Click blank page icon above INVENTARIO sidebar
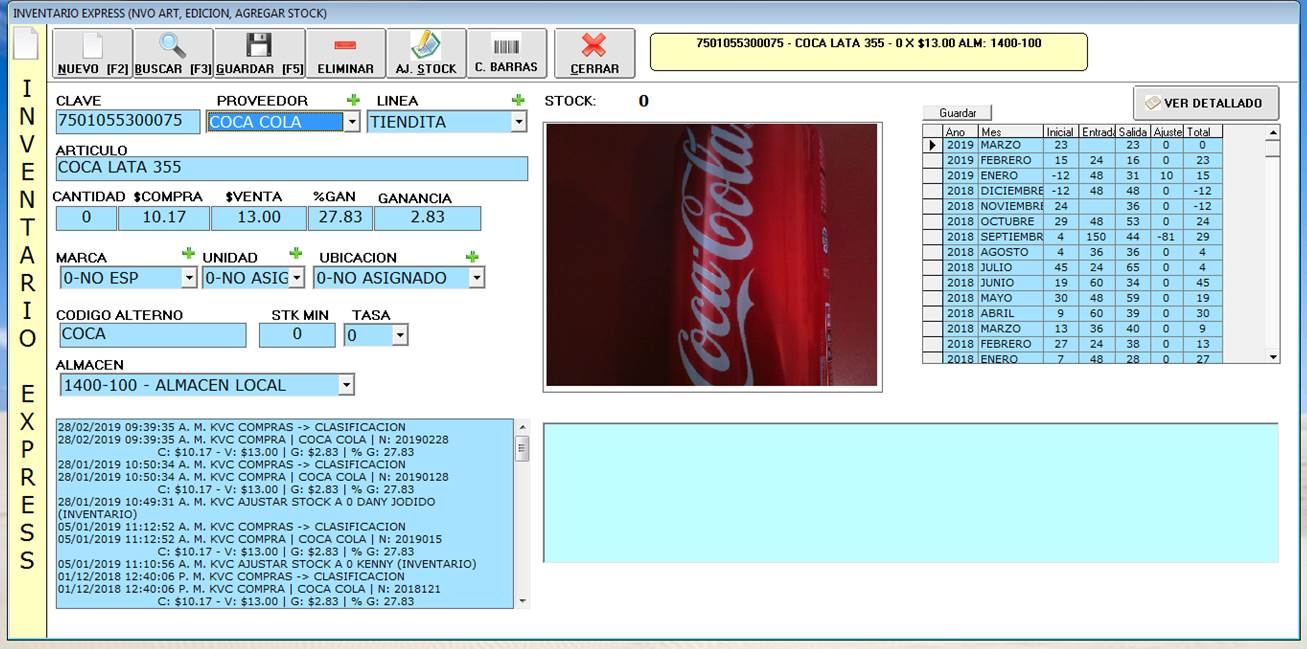 25,44
